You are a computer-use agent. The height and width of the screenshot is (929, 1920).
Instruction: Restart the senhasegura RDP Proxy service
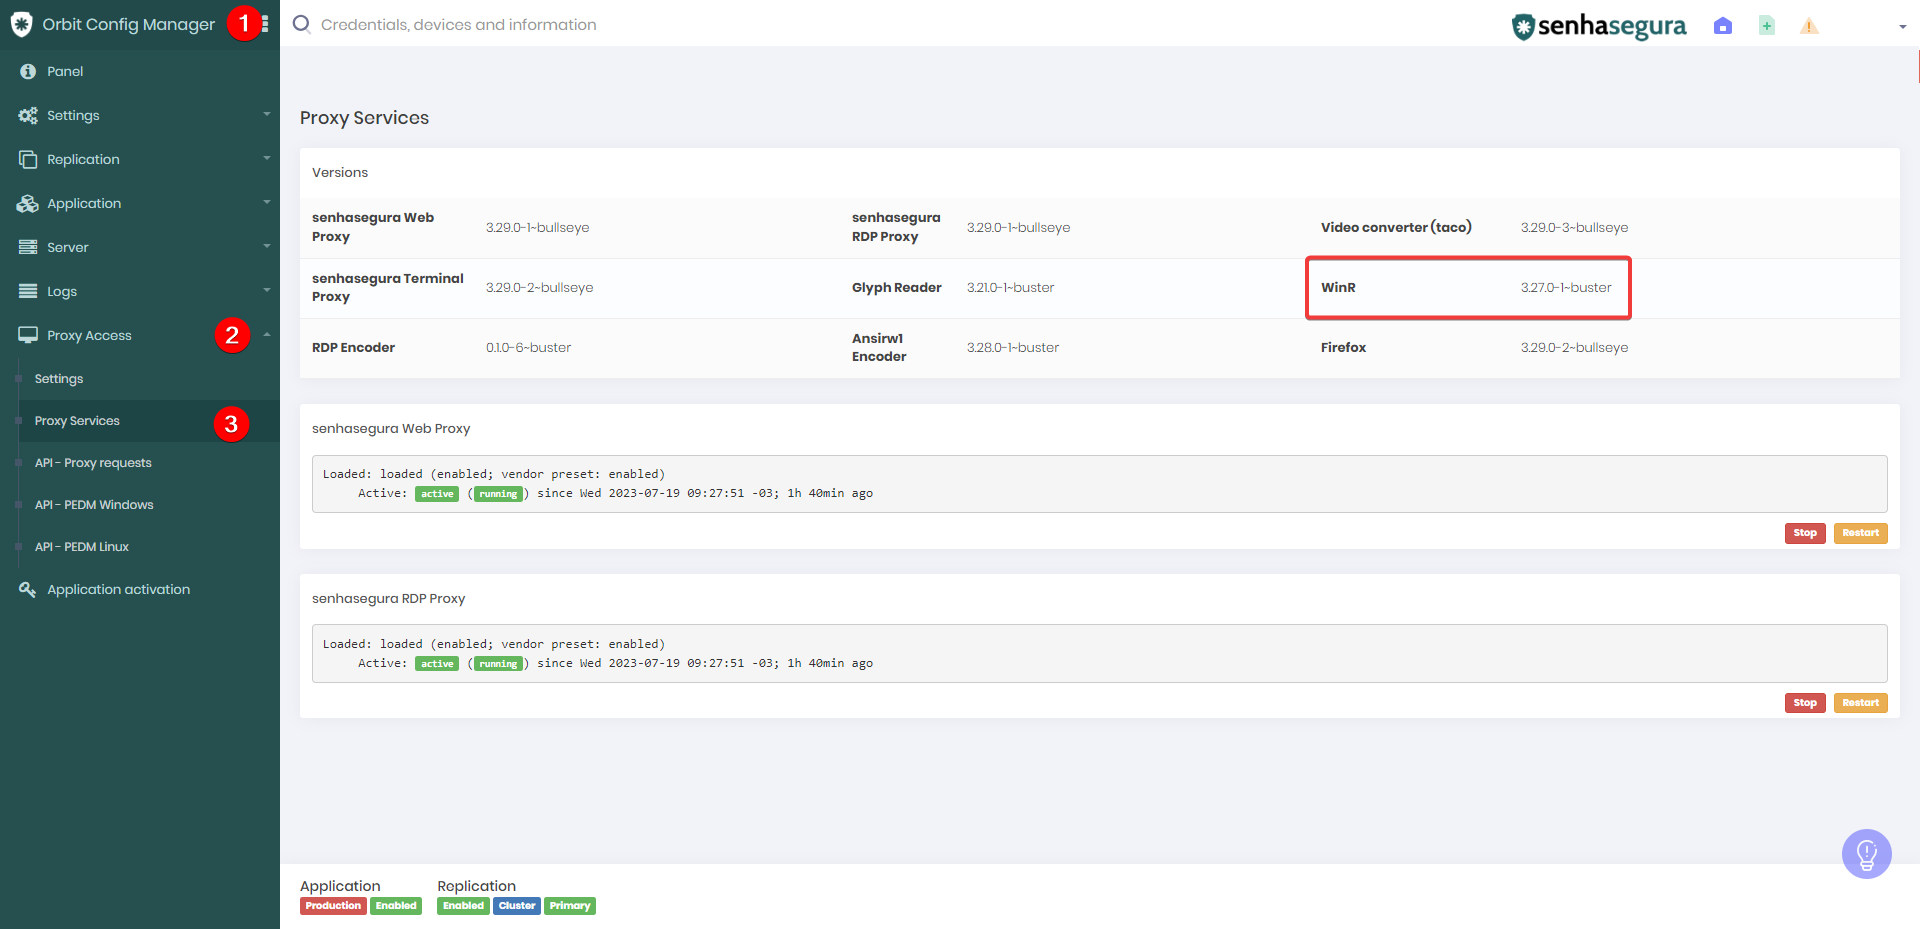click(x=1860, y=703)
